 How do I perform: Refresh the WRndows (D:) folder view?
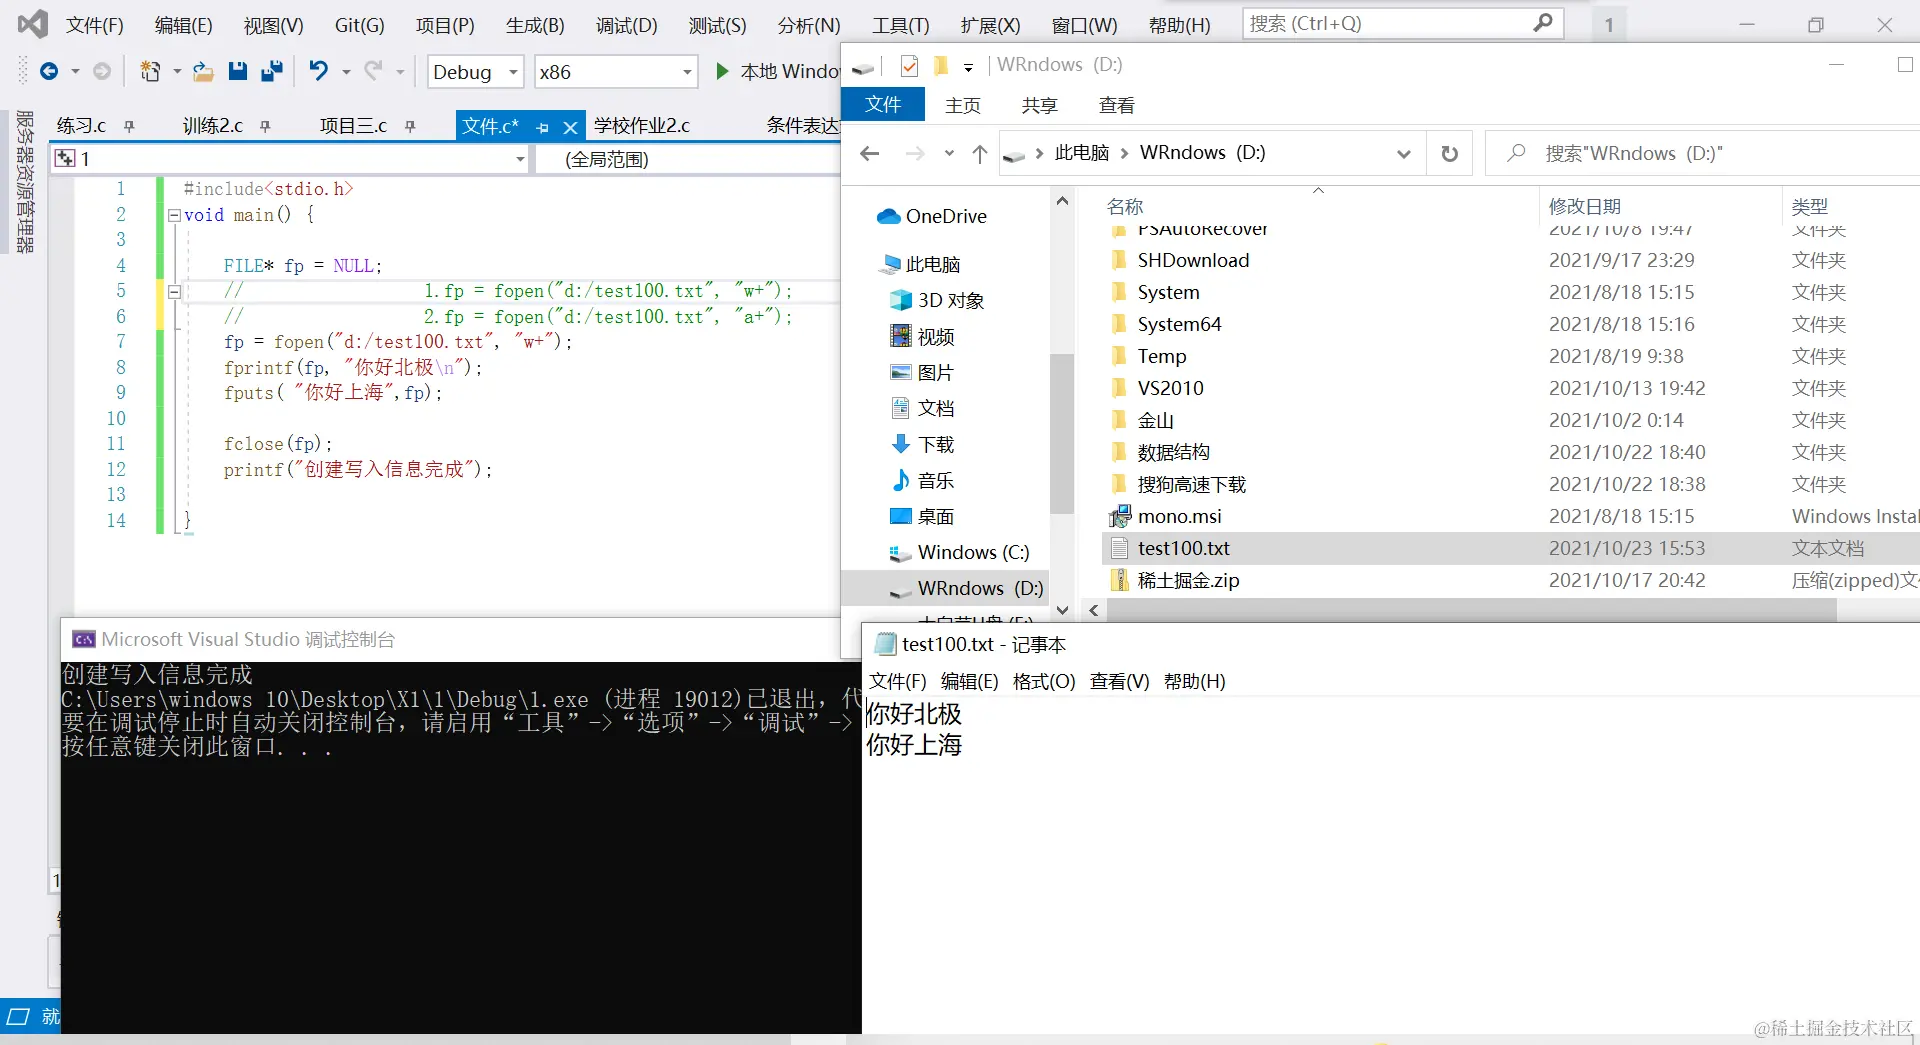(x=1449, y=153)
